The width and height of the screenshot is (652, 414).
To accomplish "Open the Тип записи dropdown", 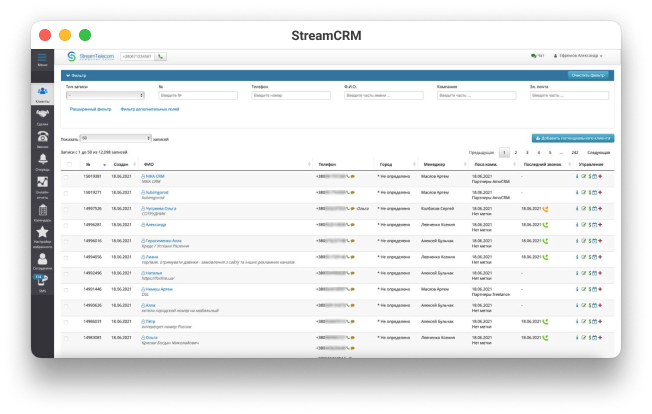I will tap(108, 96).
